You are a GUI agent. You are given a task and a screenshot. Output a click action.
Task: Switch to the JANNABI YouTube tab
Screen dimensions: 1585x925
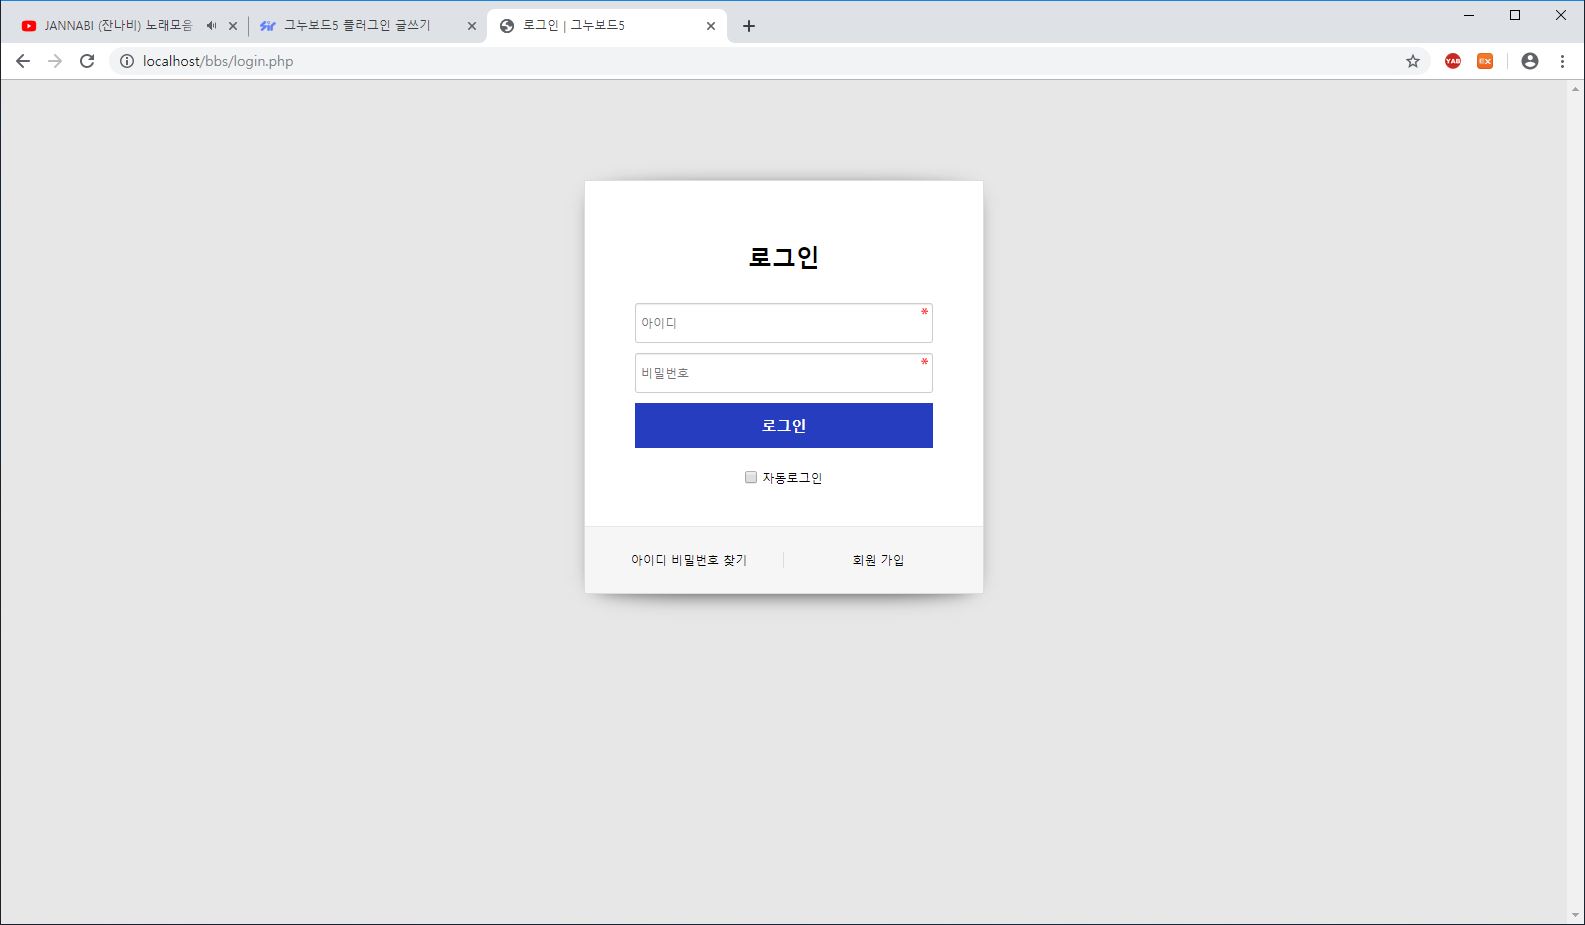(x=110, y=26)
